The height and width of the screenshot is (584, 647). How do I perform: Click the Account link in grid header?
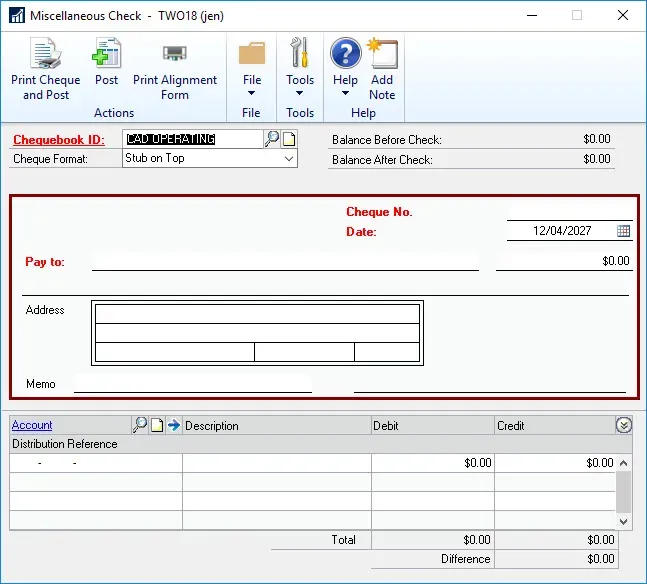[x=32, y=425]
